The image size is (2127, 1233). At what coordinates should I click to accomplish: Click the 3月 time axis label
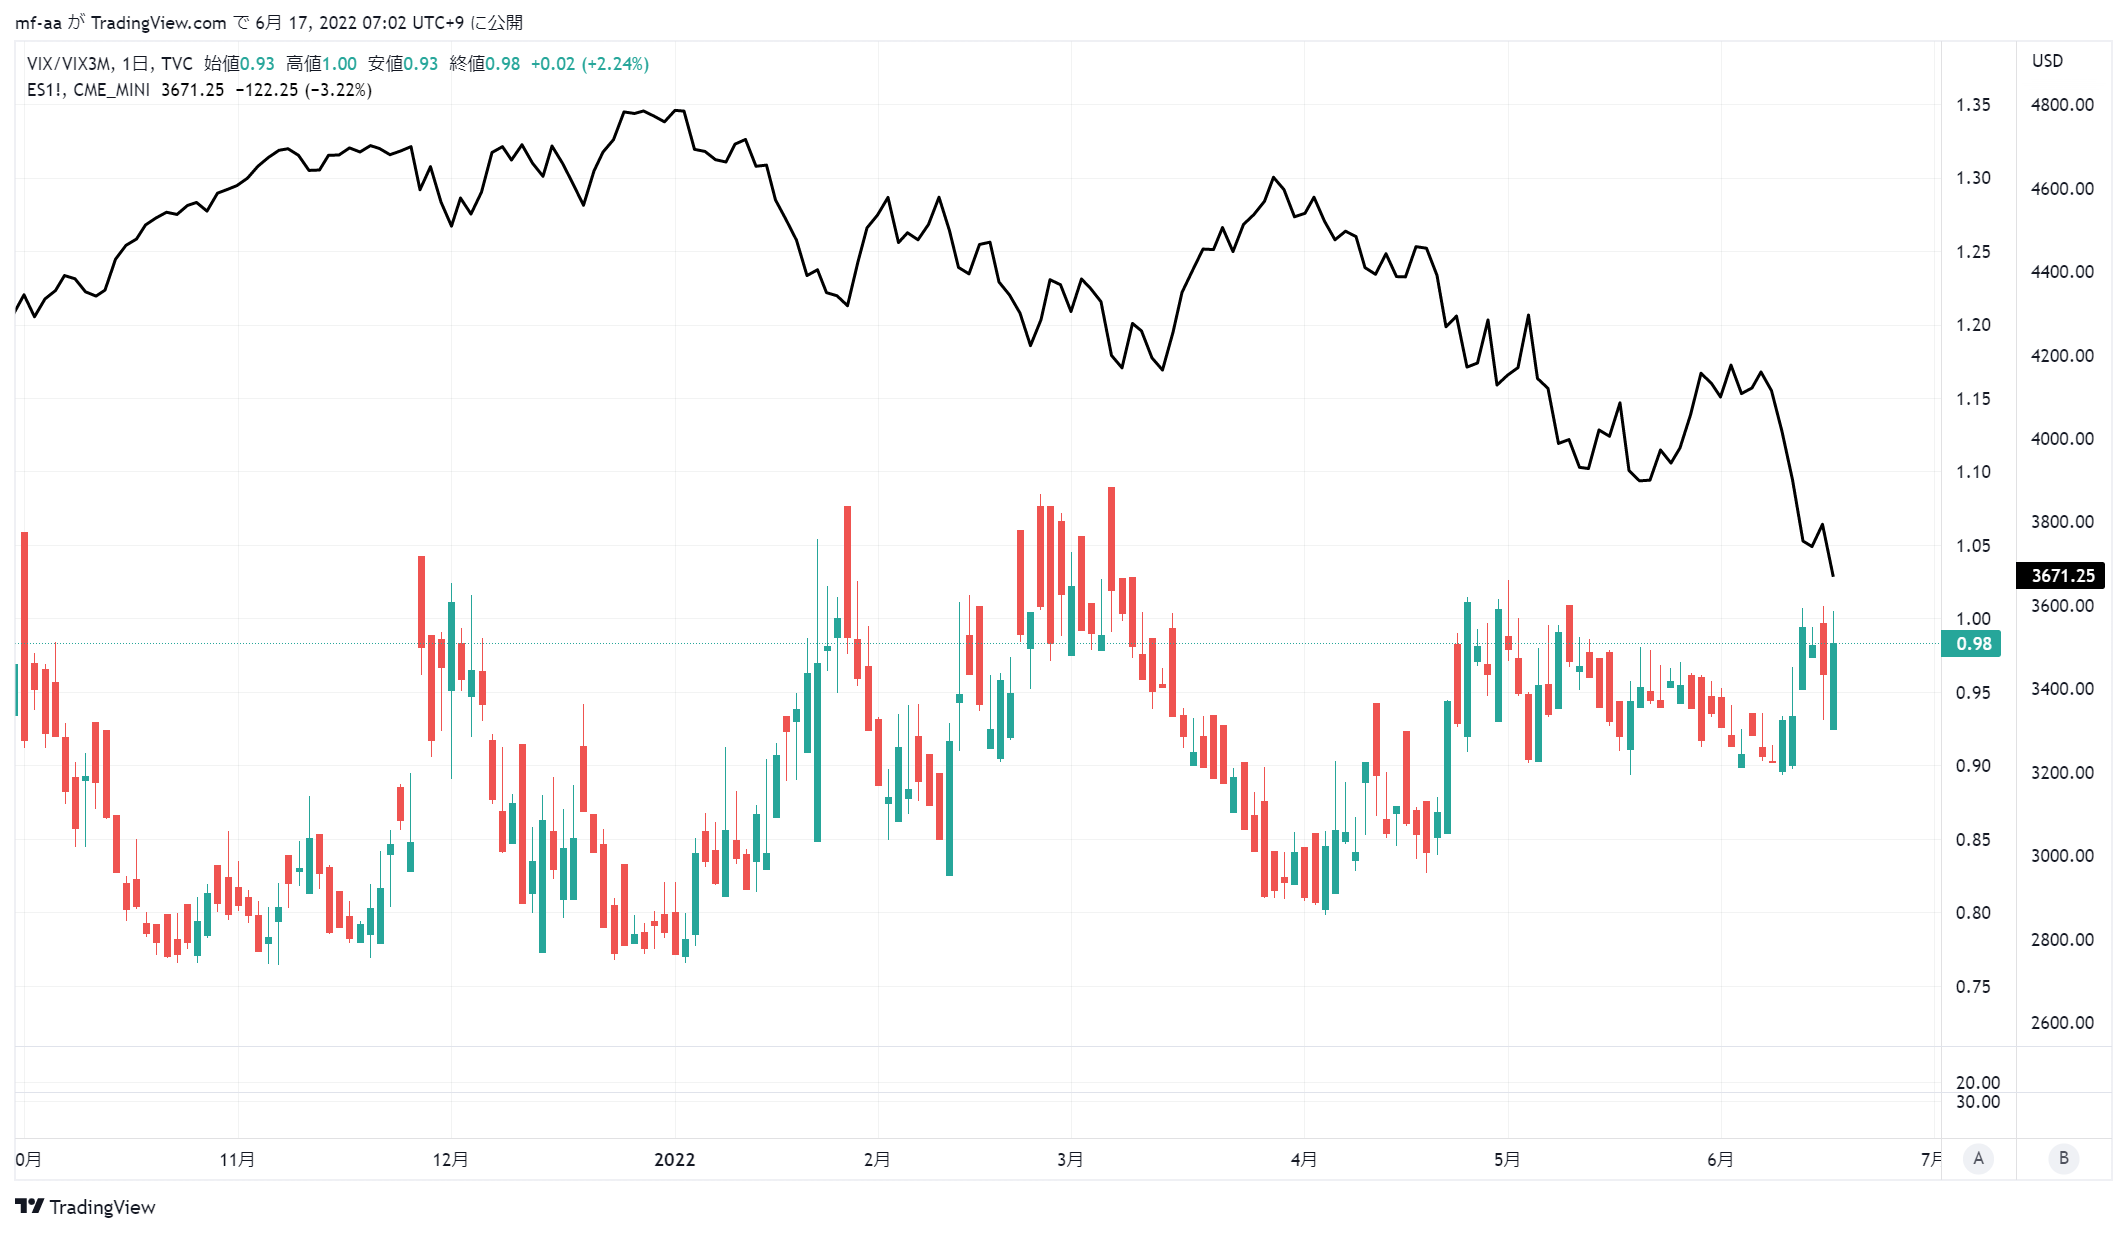(1070, 1159)
